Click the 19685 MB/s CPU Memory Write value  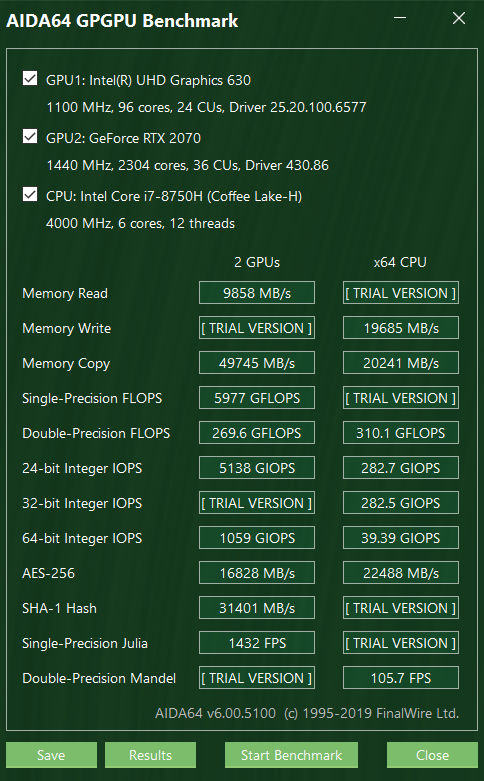coord(401,328)
